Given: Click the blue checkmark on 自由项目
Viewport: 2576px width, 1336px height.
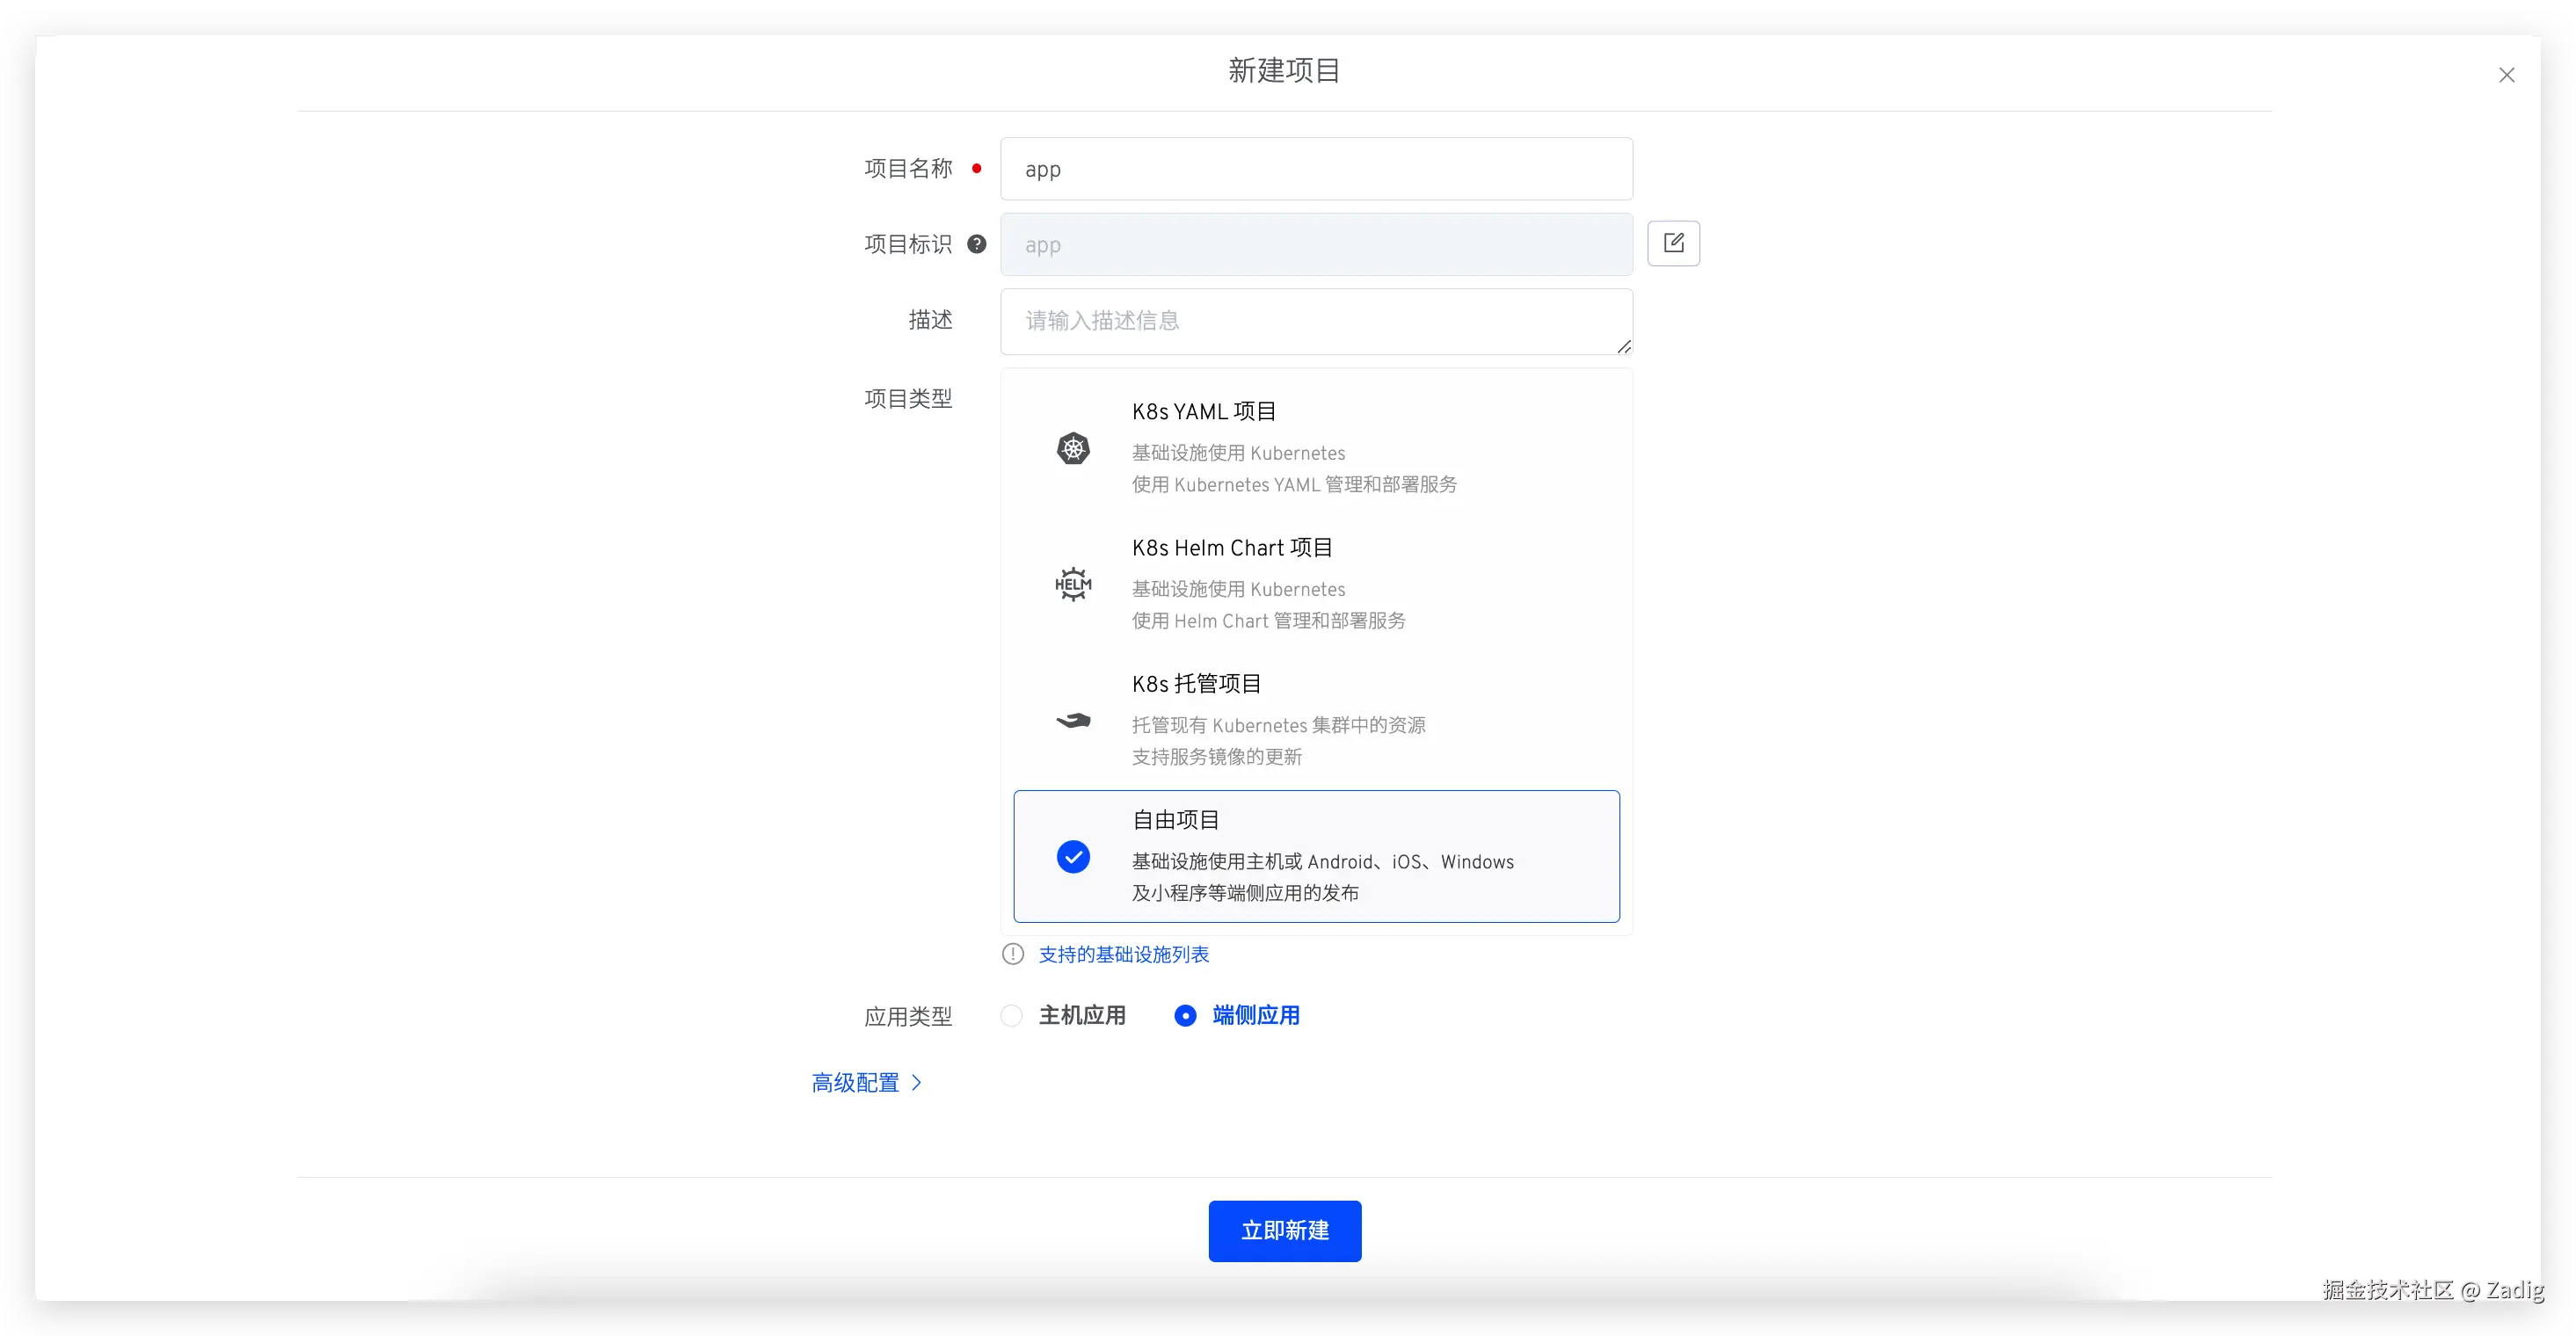Looking at the screenshot, I should [1073, 857].
